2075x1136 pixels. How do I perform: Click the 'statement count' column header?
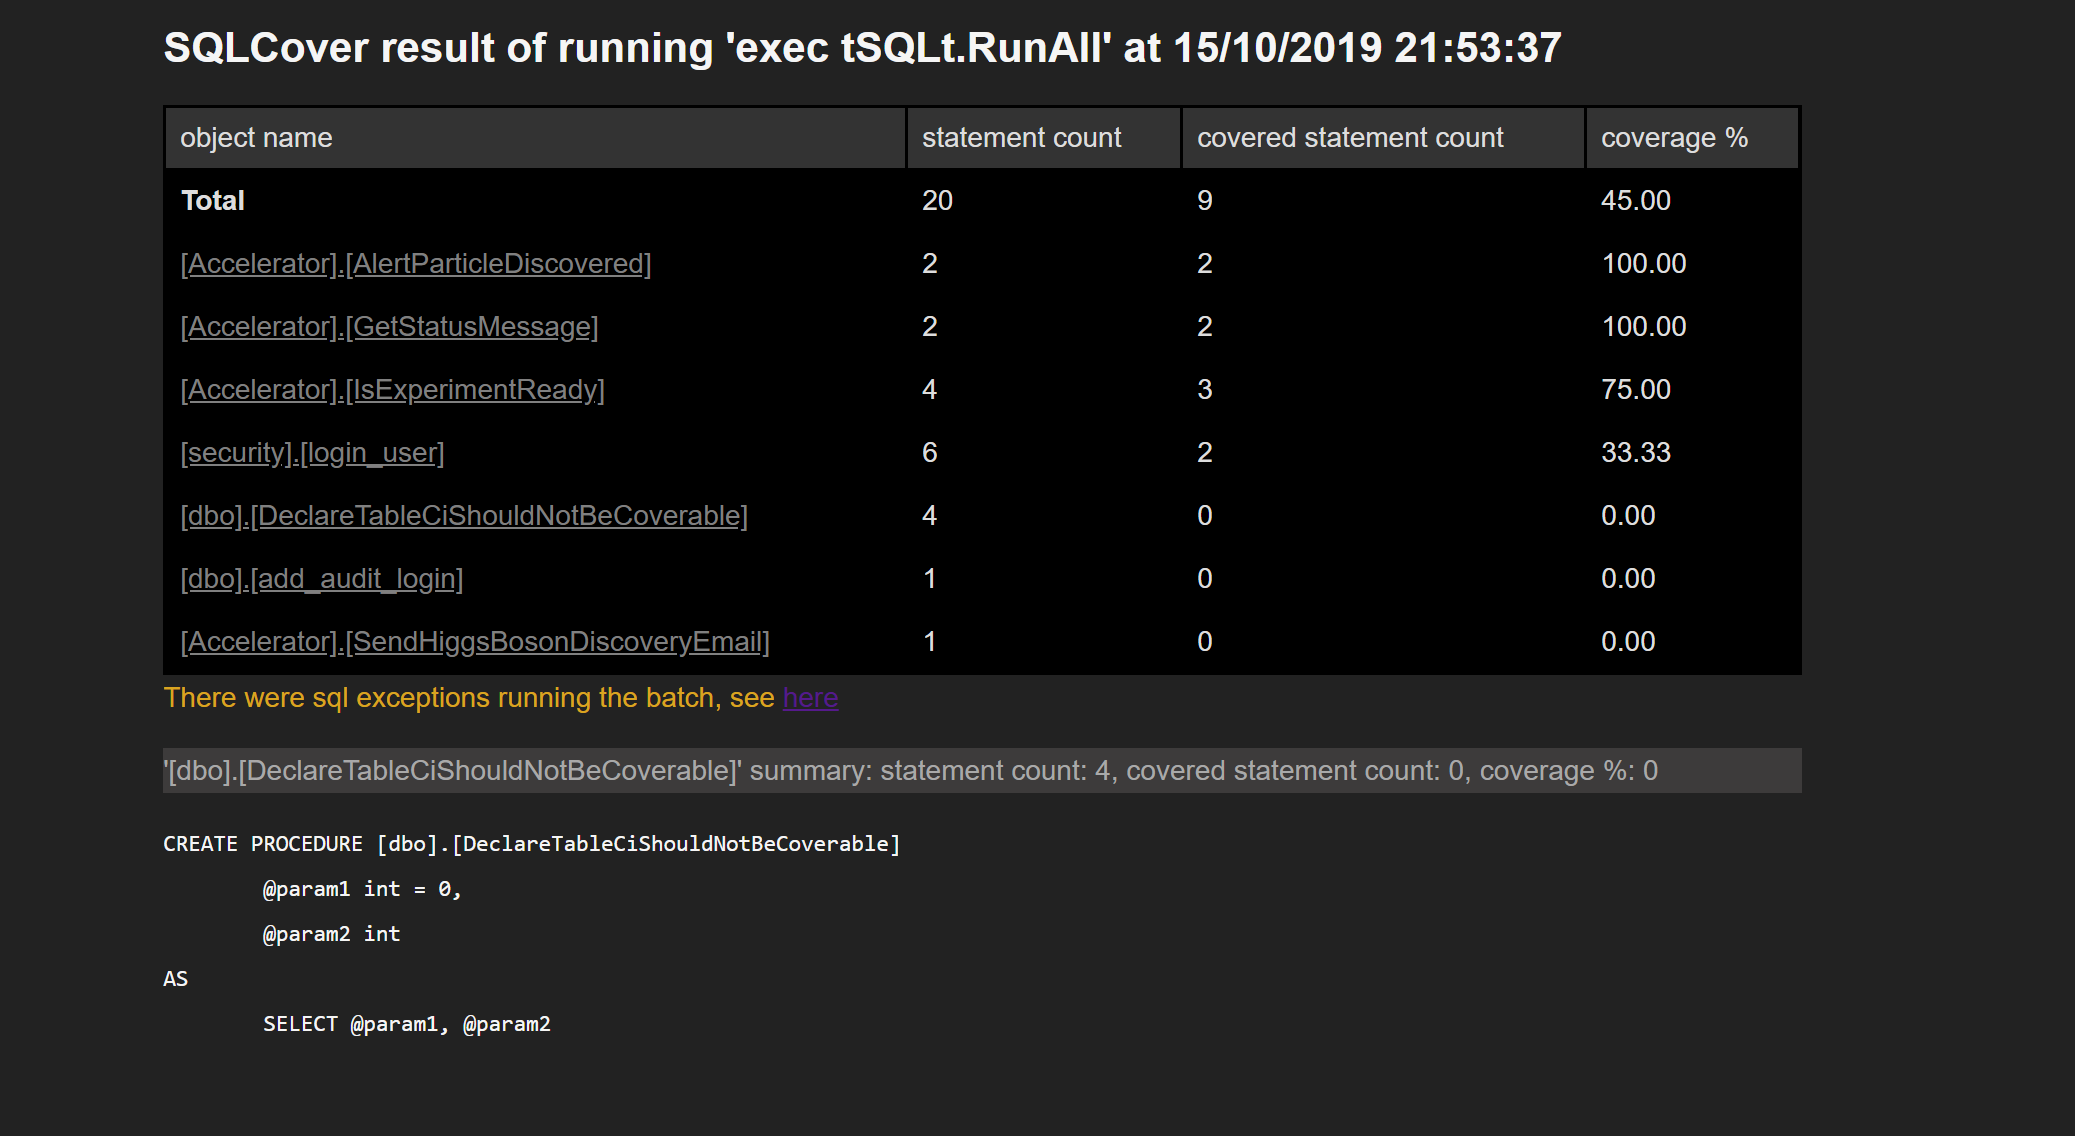[x=1043, y=138]
